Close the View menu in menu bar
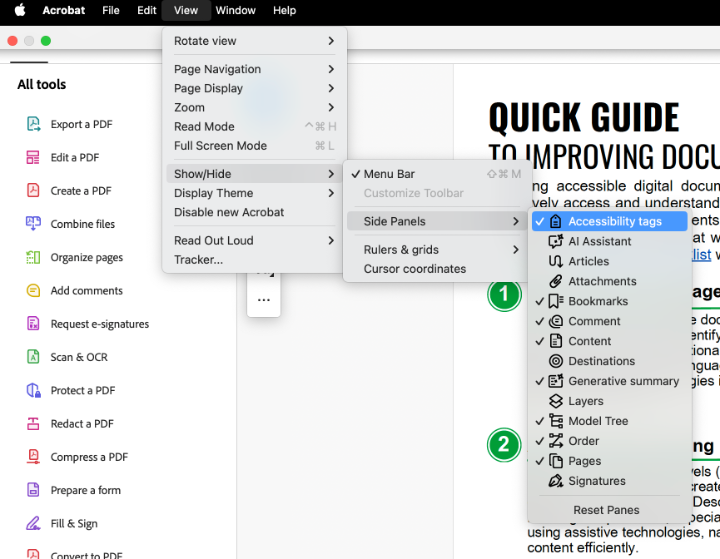This screenshot has height=559, width=720. pos(186,10)
